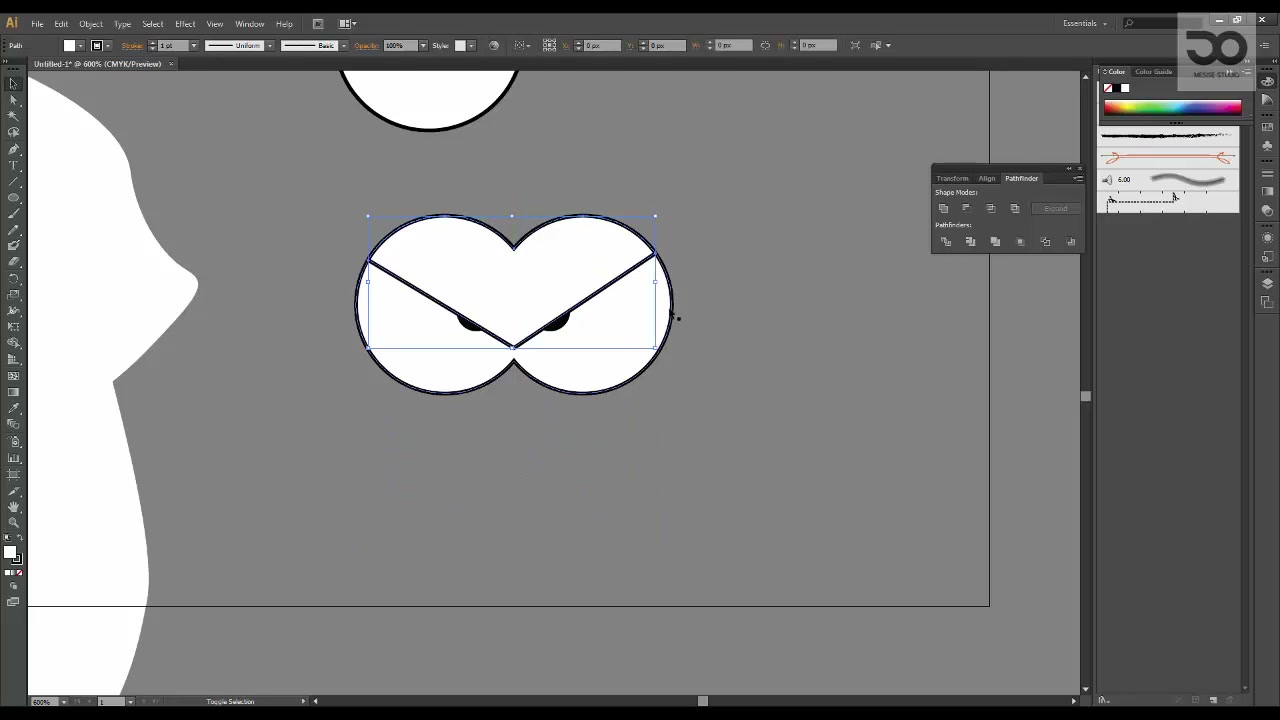Pick a color from the spectrum bar

coord(1172,107)
